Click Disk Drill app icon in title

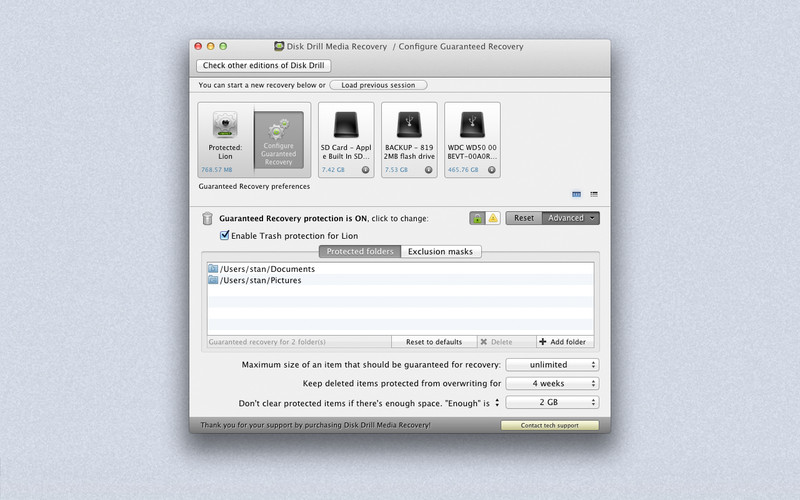point(279,46)
